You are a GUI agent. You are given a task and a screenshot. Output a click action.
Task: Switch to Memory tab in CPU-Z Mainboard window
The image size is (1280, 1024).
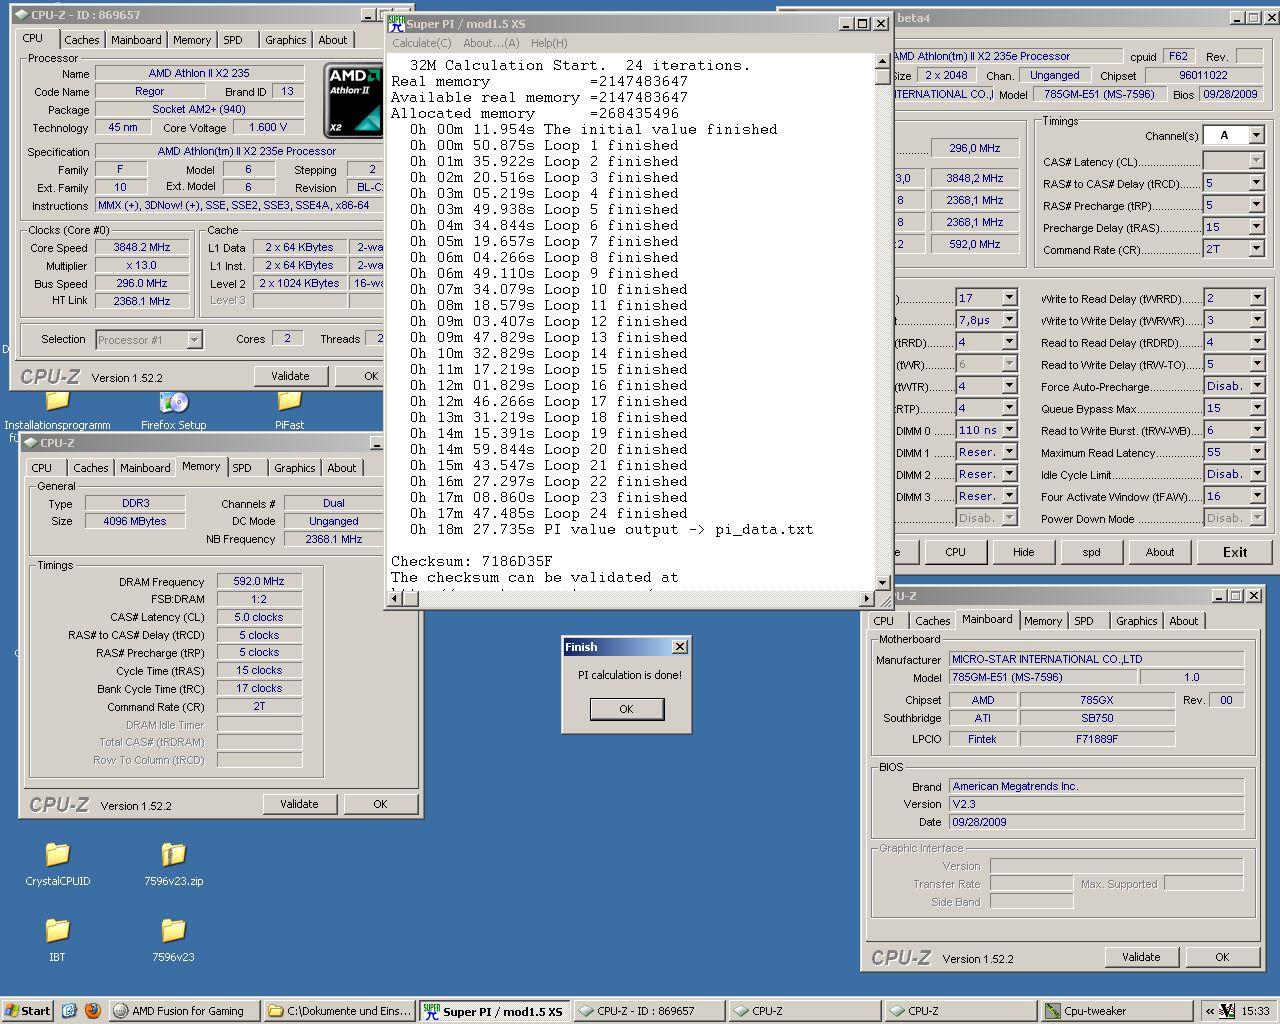click(1043, 621)
